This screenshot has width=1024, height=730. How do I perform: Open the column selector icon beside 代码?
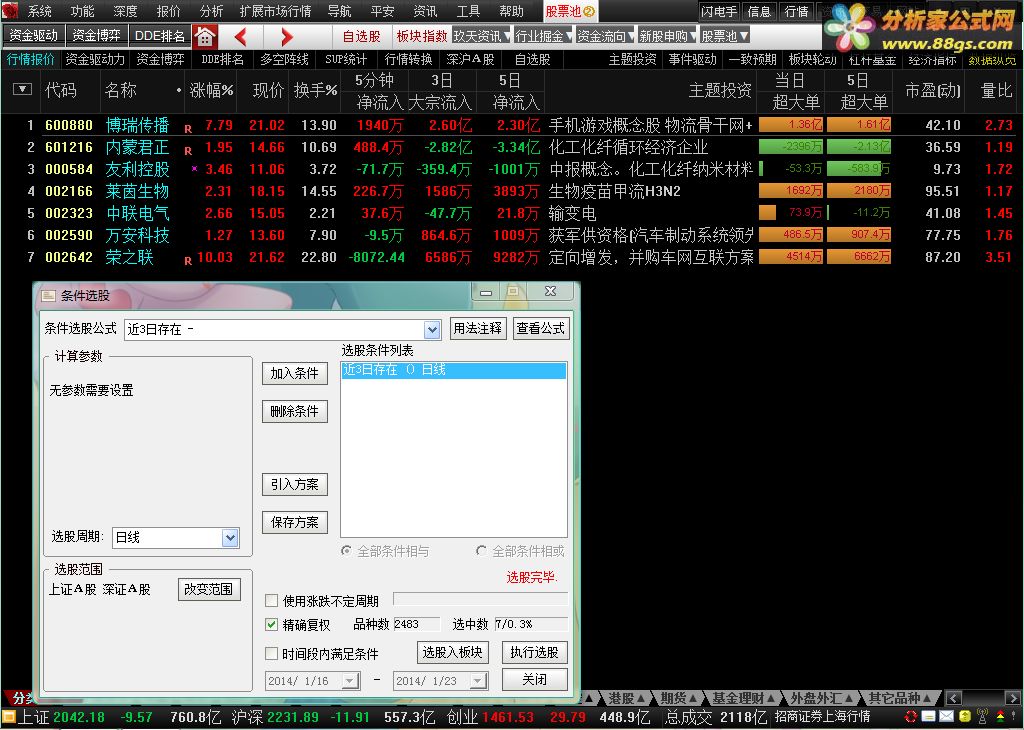click(22, 89)
